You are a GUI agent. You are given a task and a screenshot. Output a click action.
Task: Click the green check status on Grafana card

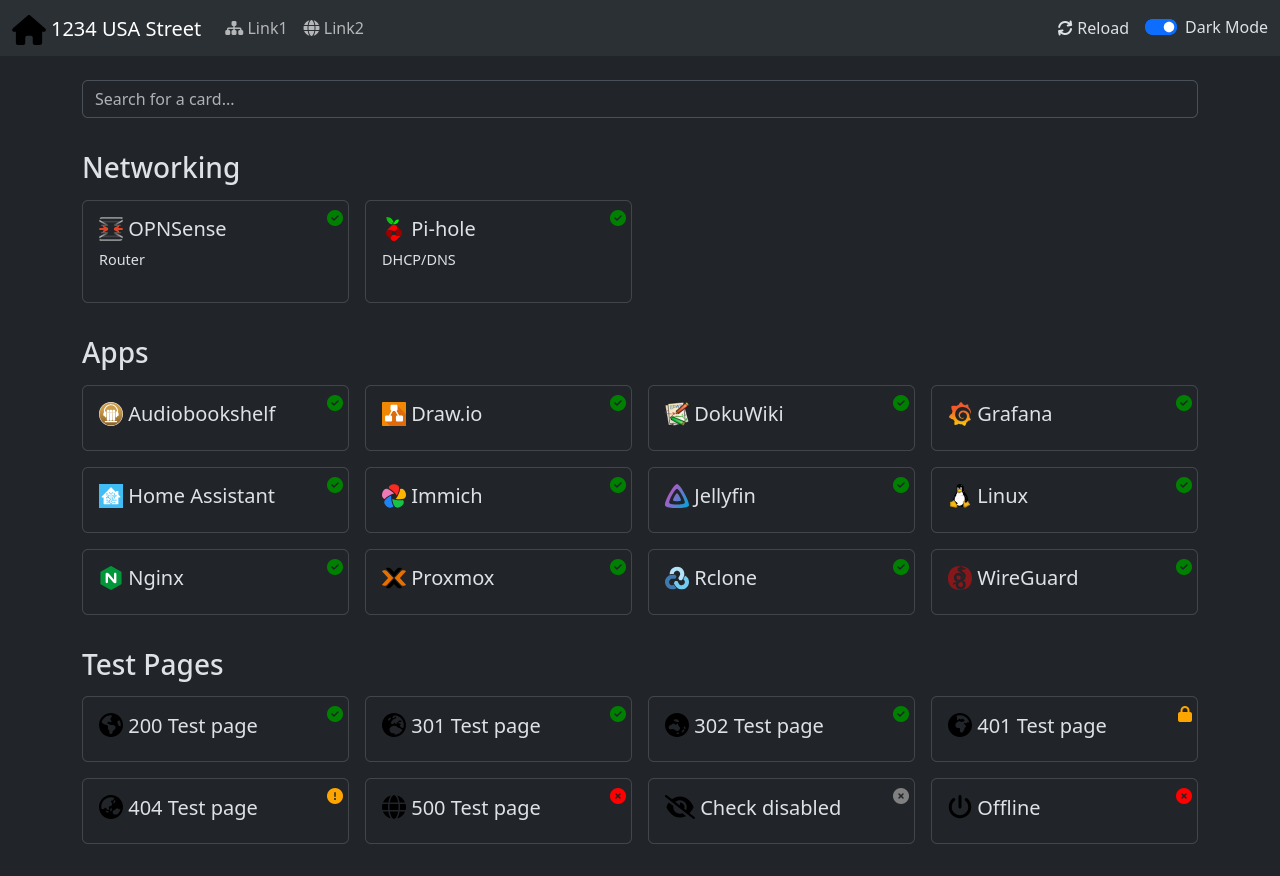(x=1184, y=403)
